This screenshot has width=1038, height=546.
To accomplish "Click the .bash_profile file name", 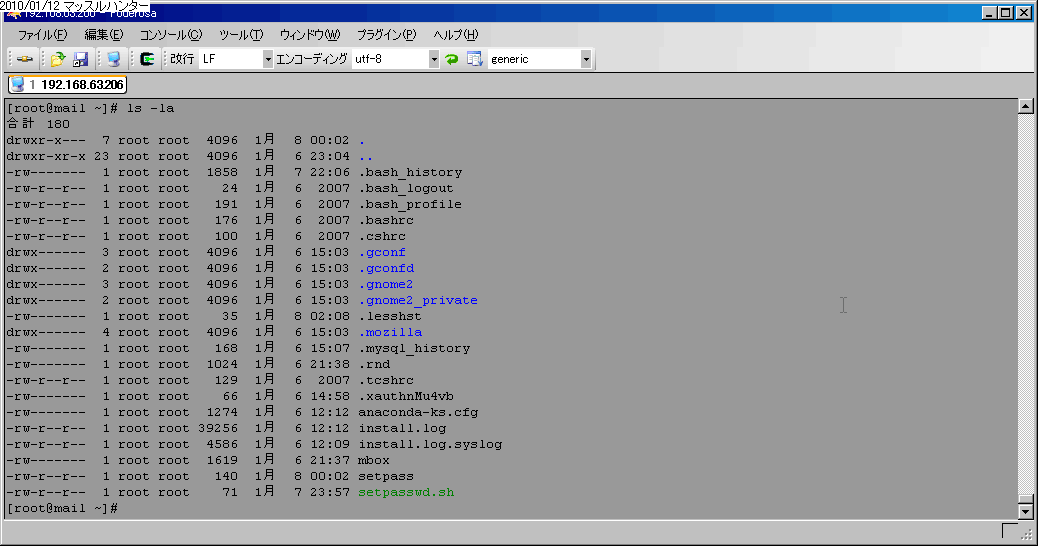I will pos(410,204).
